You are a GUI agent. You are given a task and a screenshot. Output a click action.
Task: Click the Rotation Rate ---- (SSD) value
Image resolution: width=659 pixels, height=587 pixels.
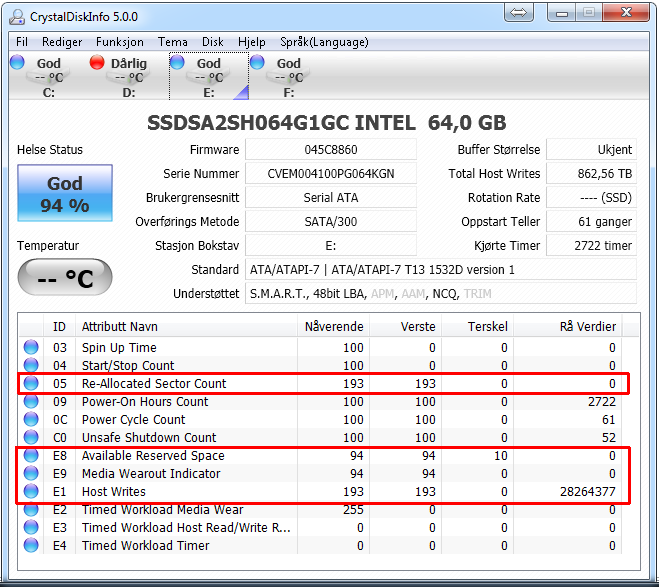[591, 197]
